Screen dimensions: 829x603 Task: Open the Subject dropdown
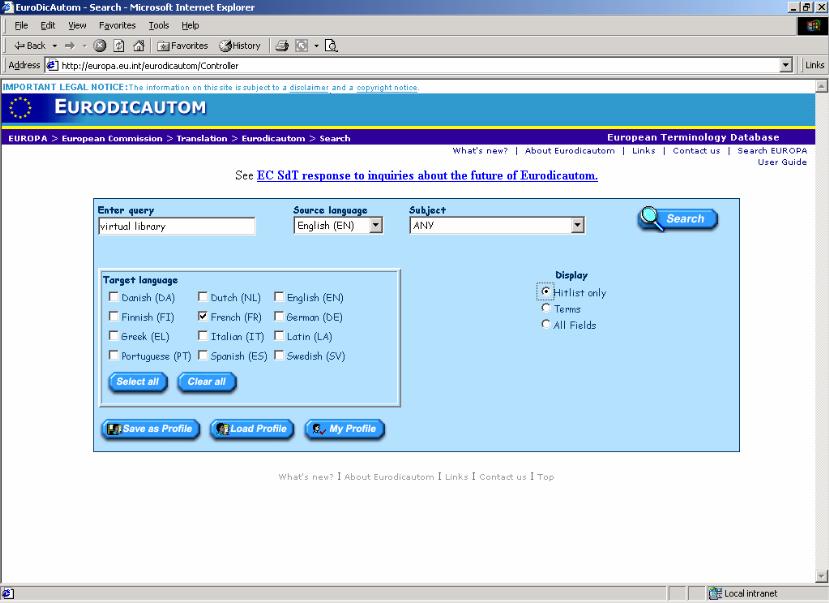coord(577,226)
